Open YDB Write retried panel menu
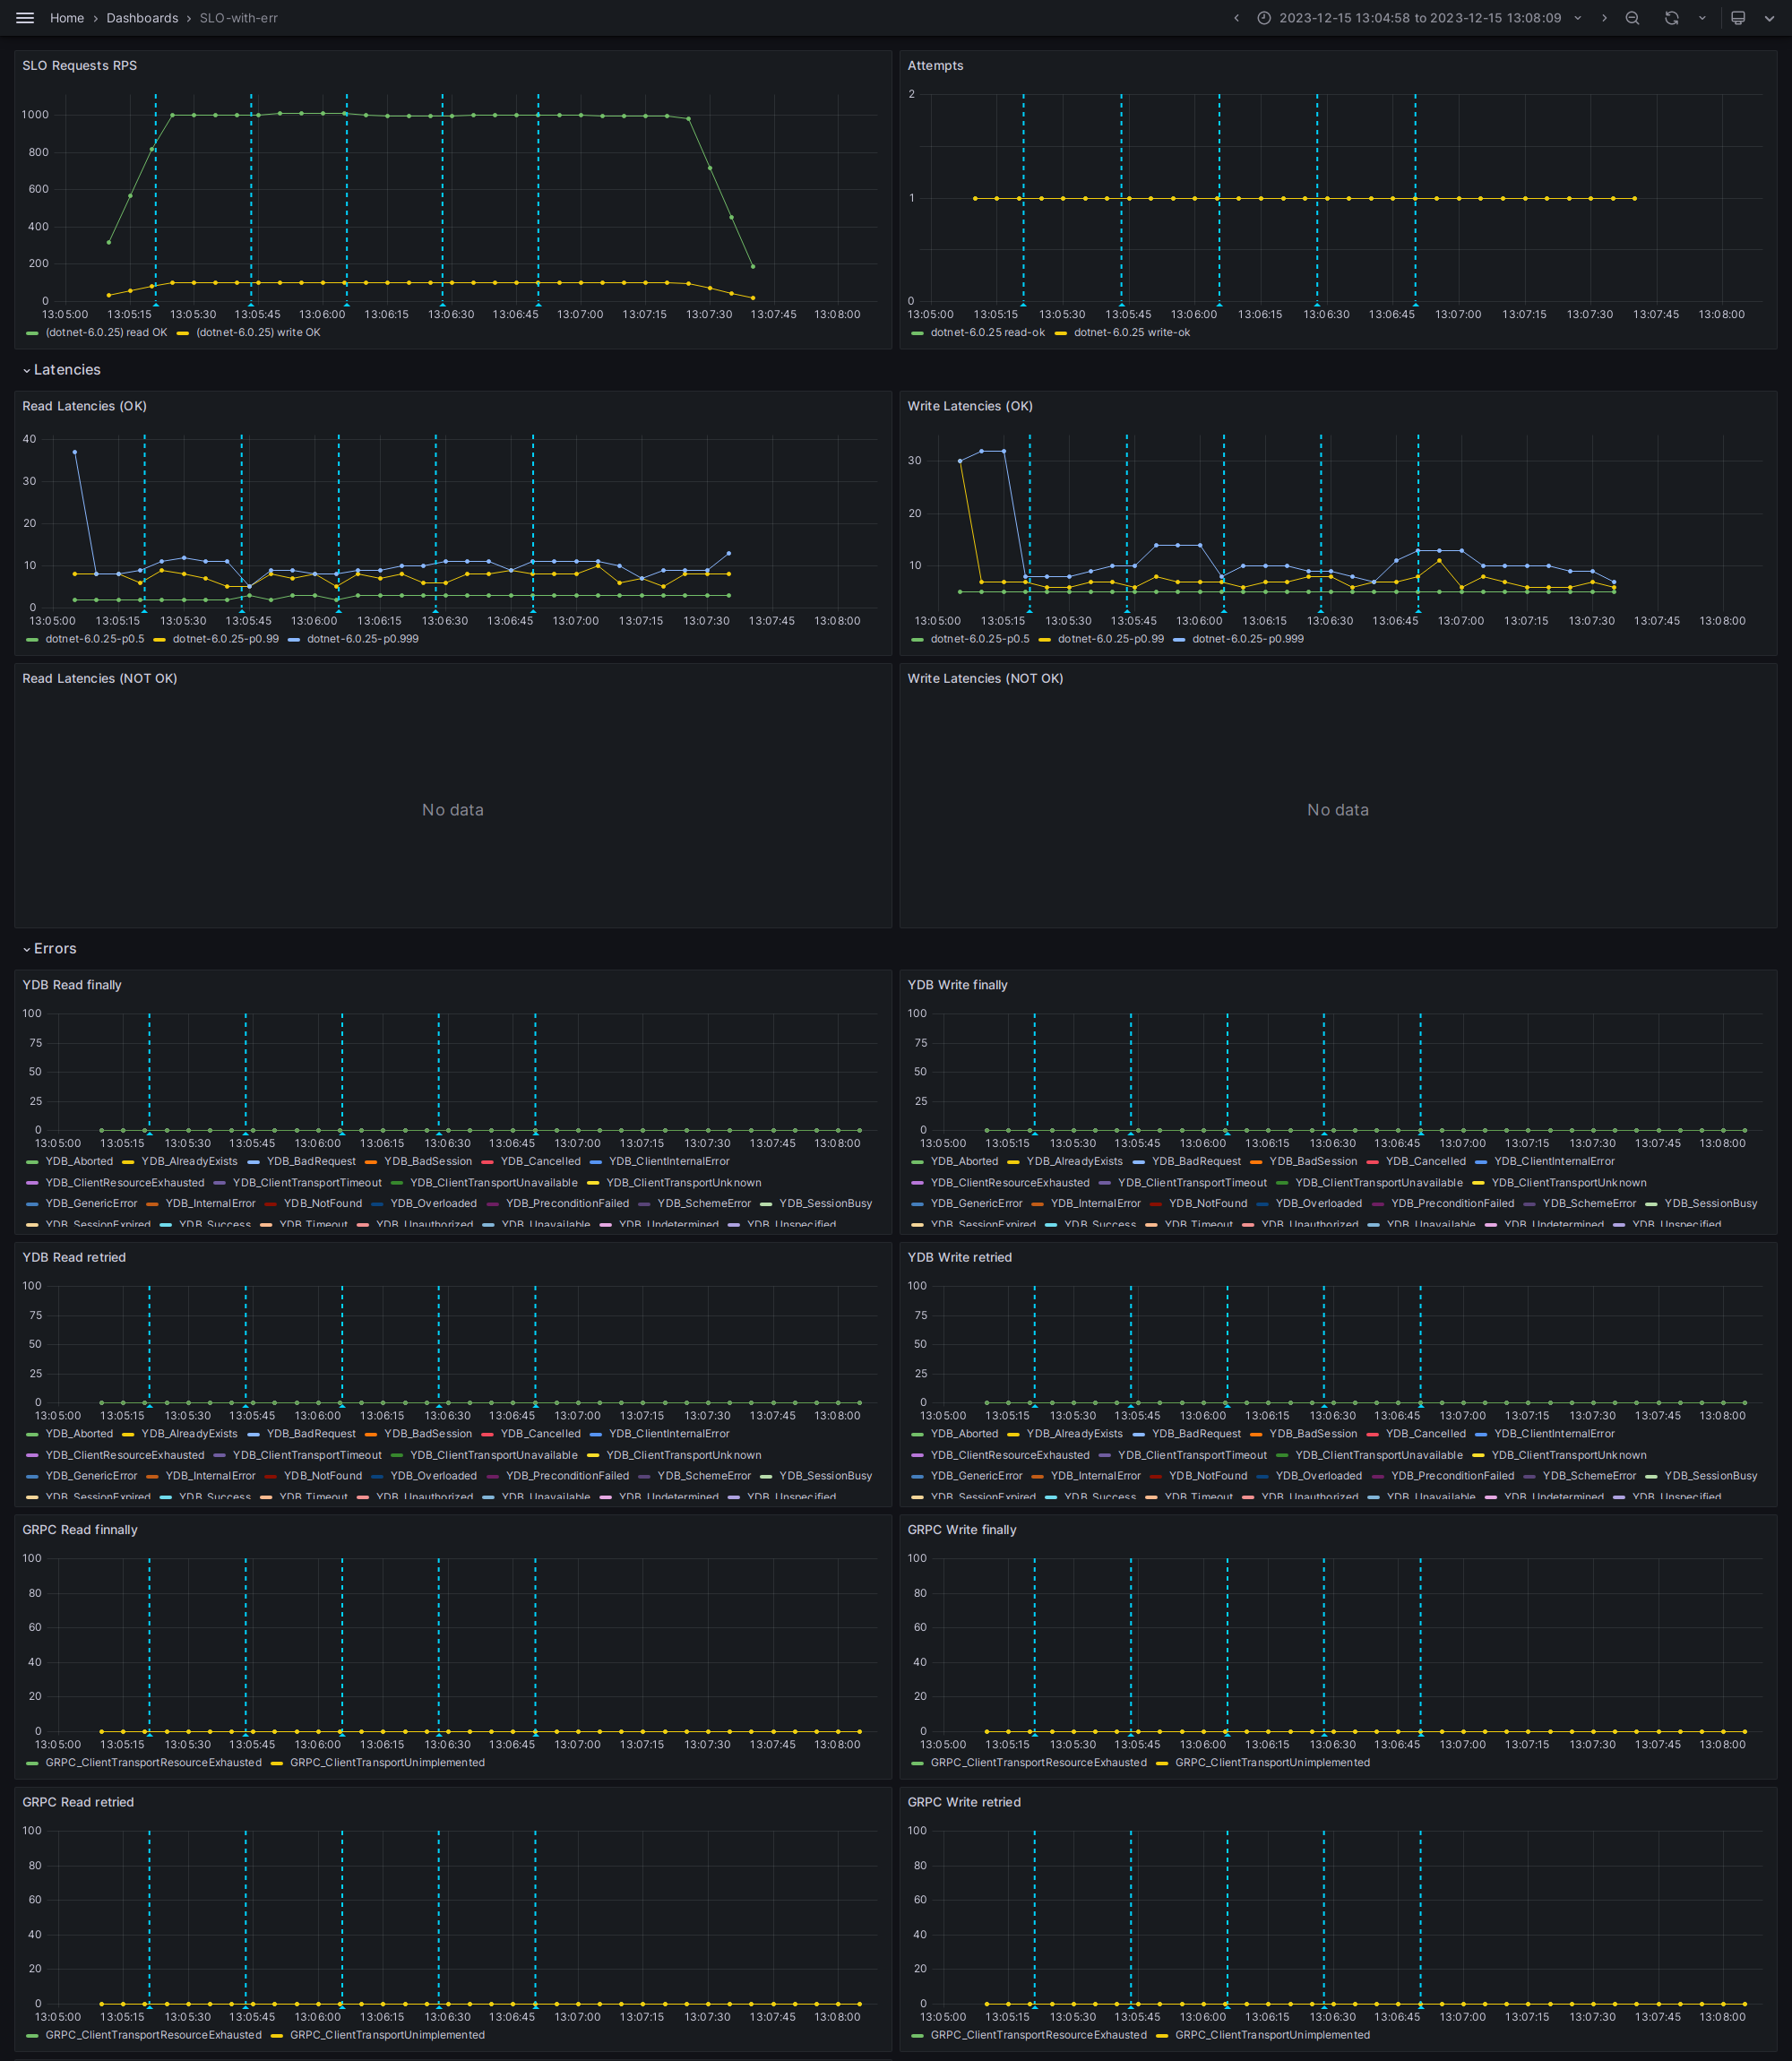 (x=959, y=1258)
